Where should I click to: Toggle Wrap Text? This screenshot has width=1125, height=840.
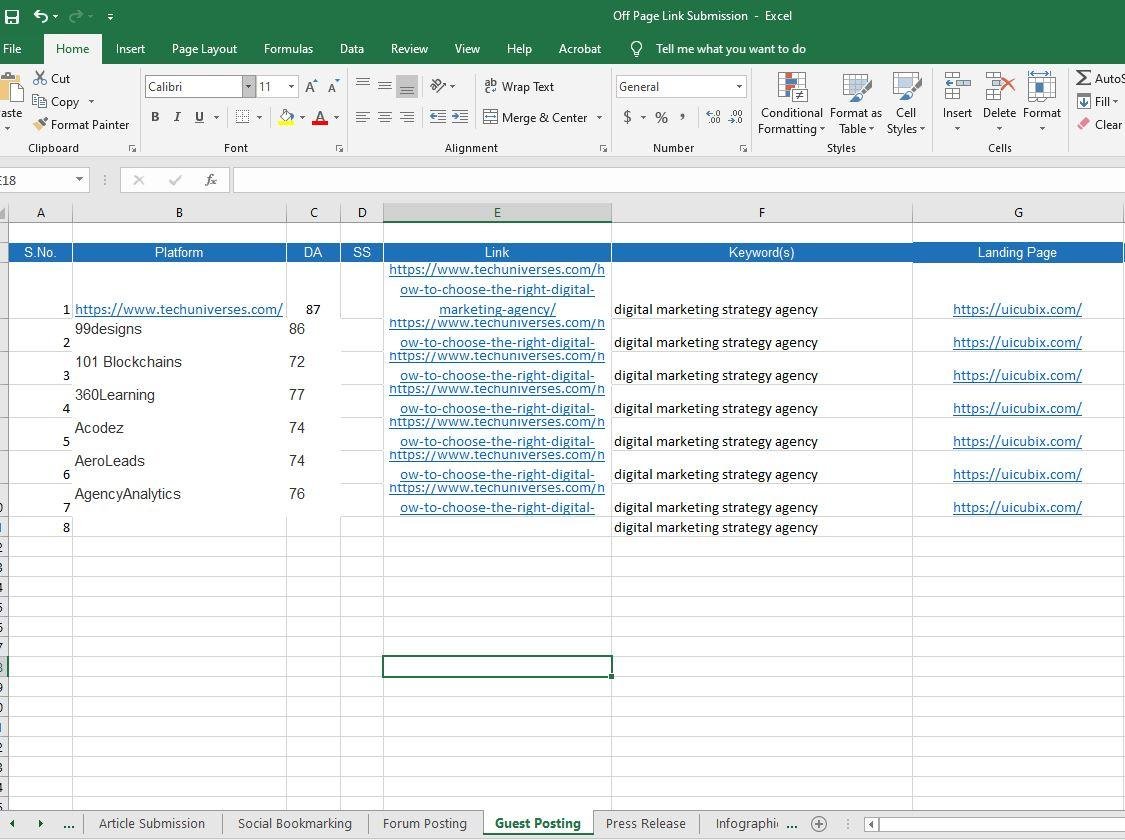(519, 86)
